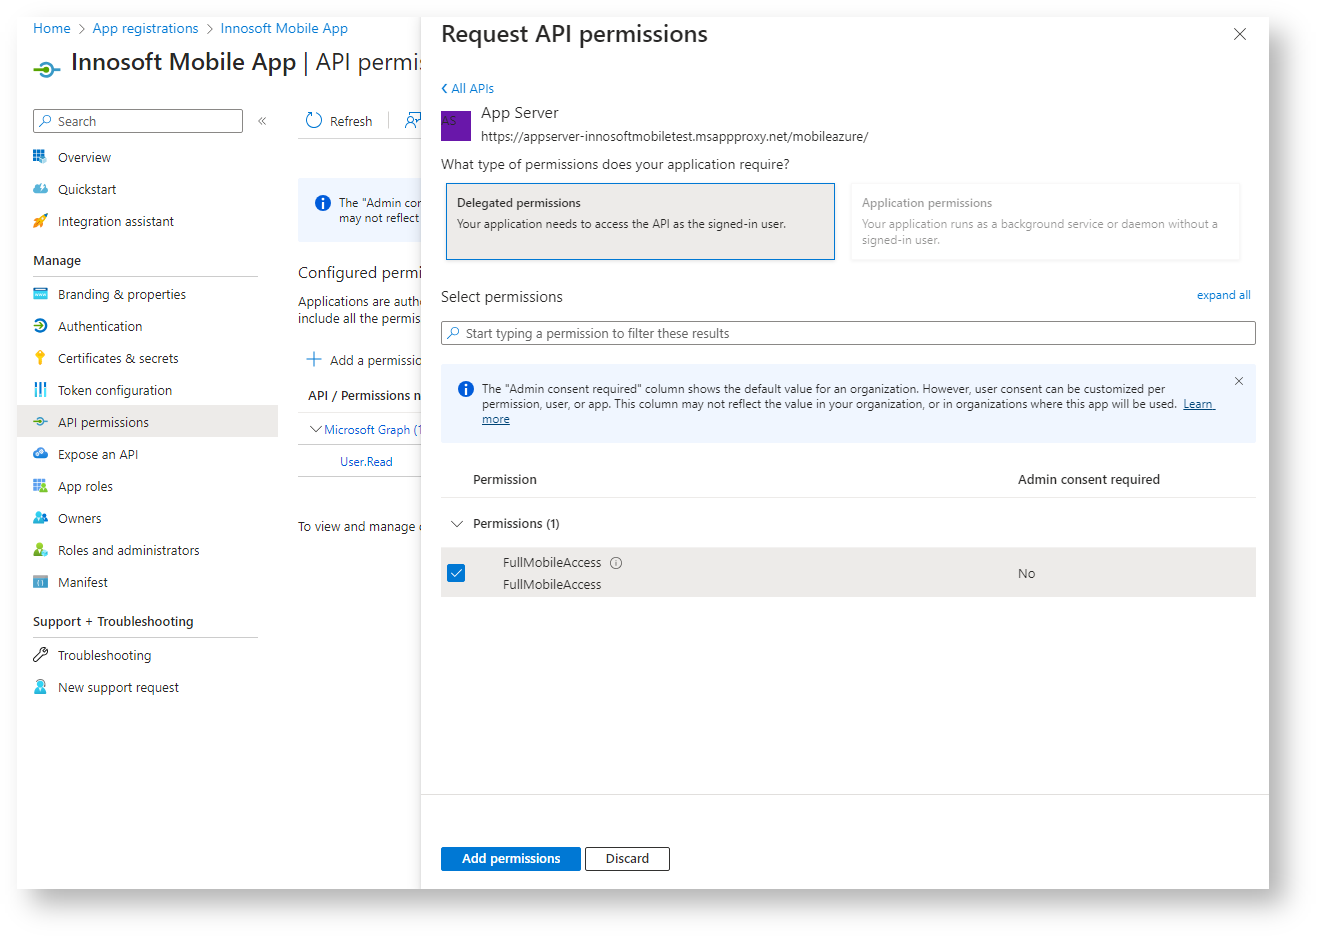Click the permission filter search field
Image resolution: width=1317 pixels, height=937 pixels.
848,333
